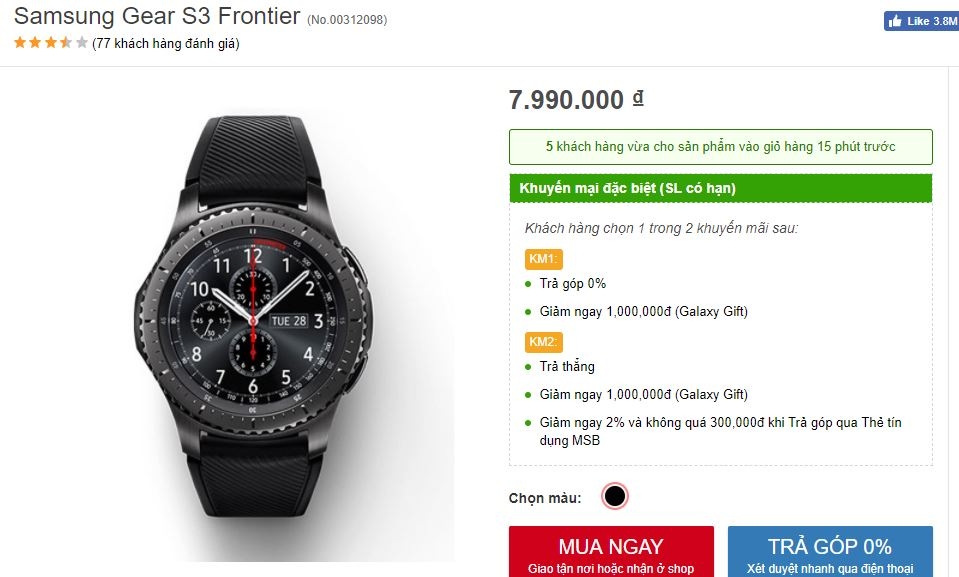Open the 77 khách hàng đánh giá reviews link

pyautogui.click(x=165, y=43)
